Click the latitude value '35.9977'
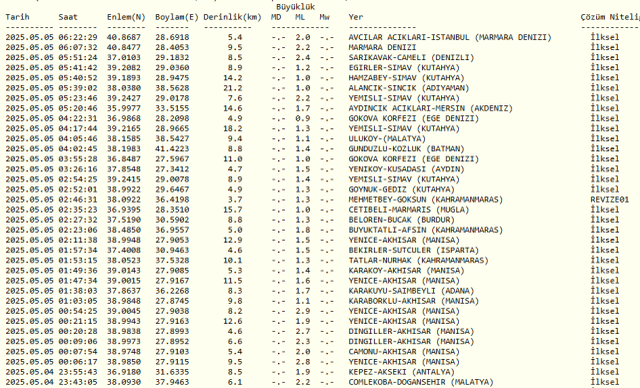This screenshot has height=388, width=640. tap(124, 109)
